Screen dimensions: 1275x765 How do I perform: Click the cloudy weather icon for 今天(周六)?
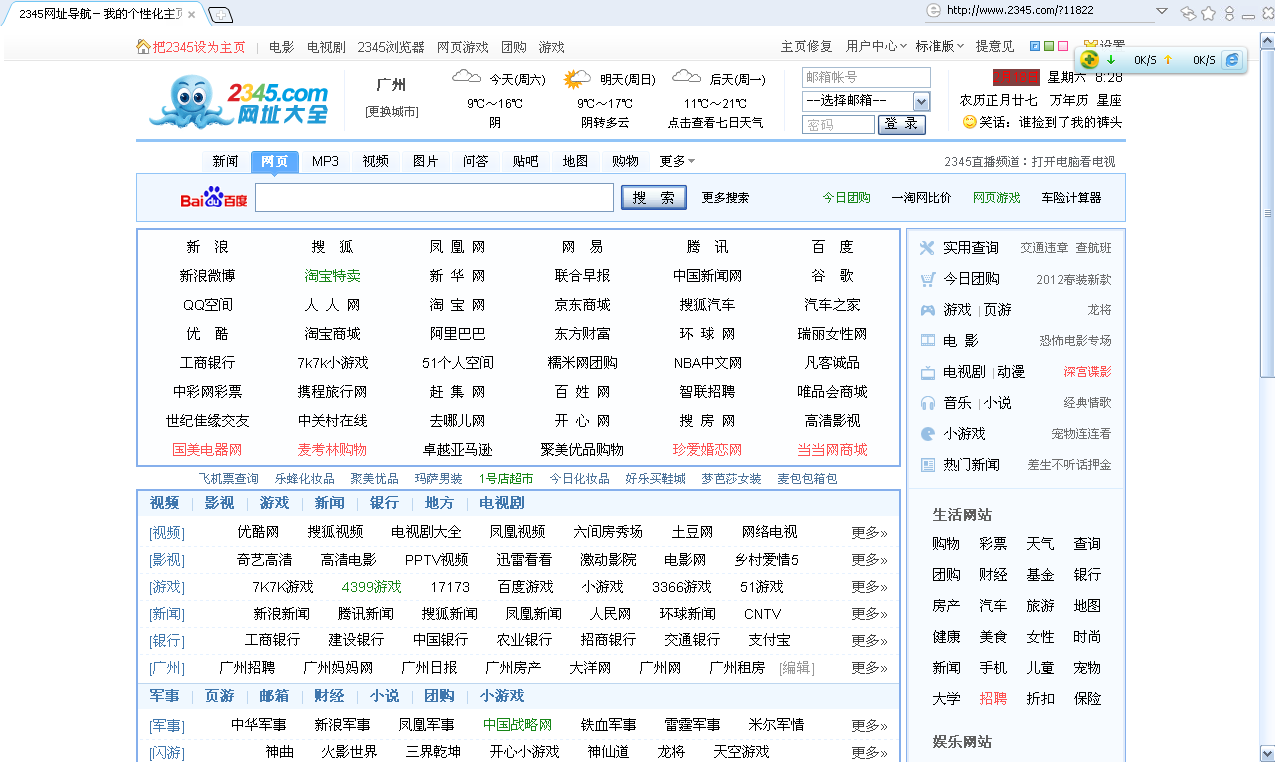(x=466, y=77)
